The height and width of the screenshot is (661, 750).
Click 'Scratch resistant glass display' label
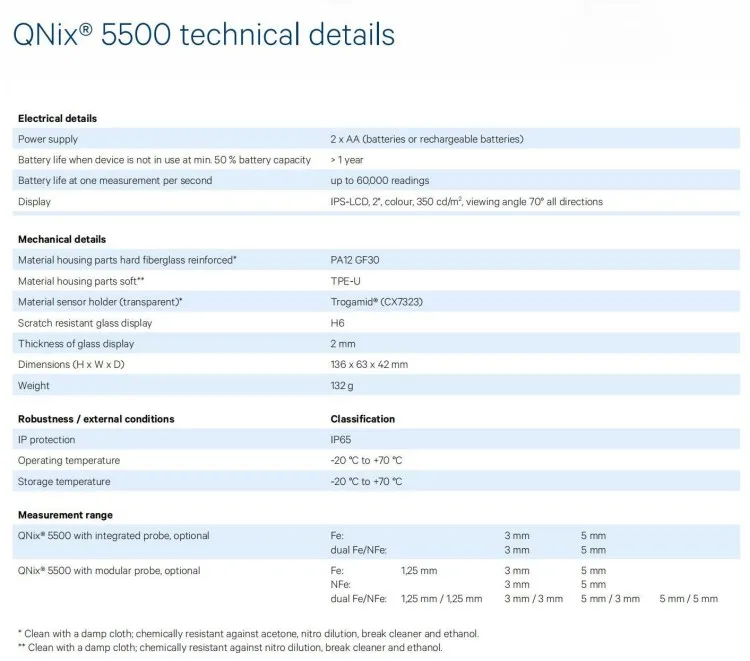click(85, 323)
